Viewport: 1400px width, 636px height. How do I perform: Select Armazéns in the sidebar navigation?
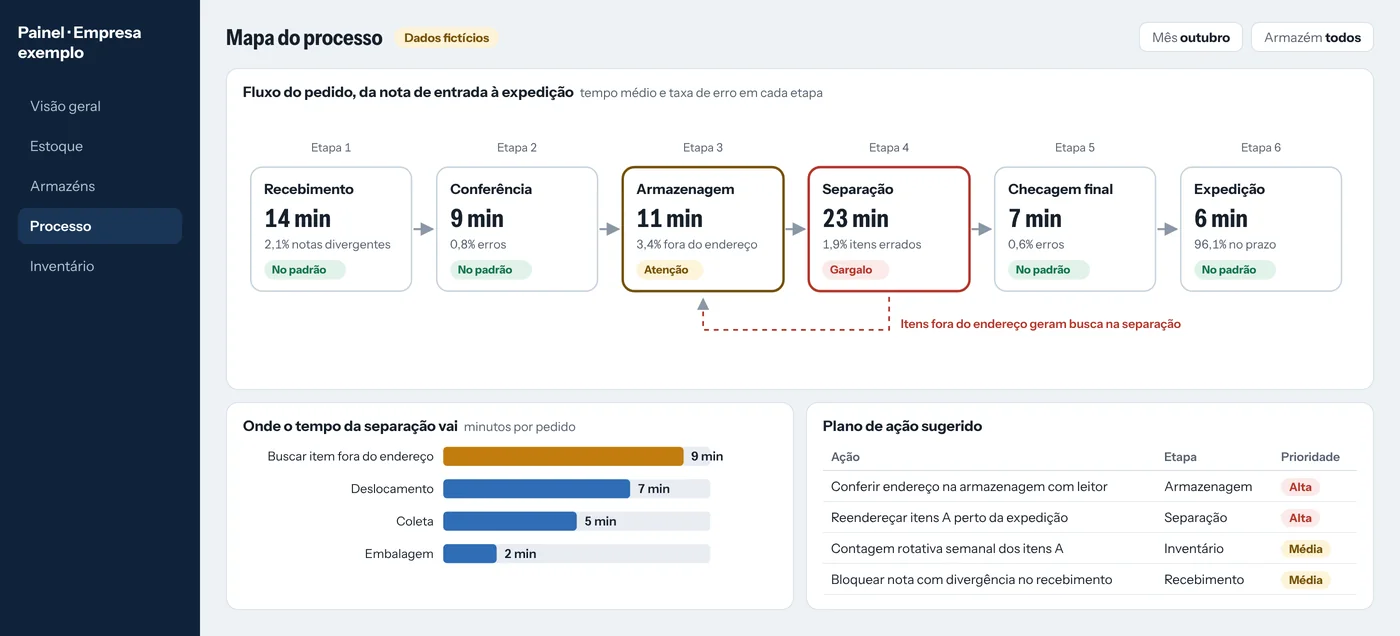tap(100, 186)
